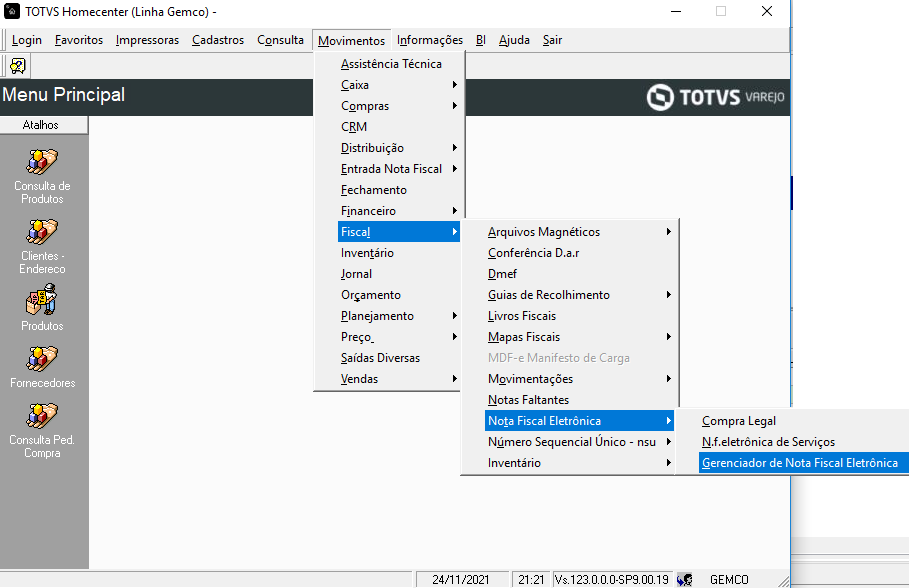Click the date 24/11/2021 in status bar
The image size is (909, 588).
tap(461, 579)
